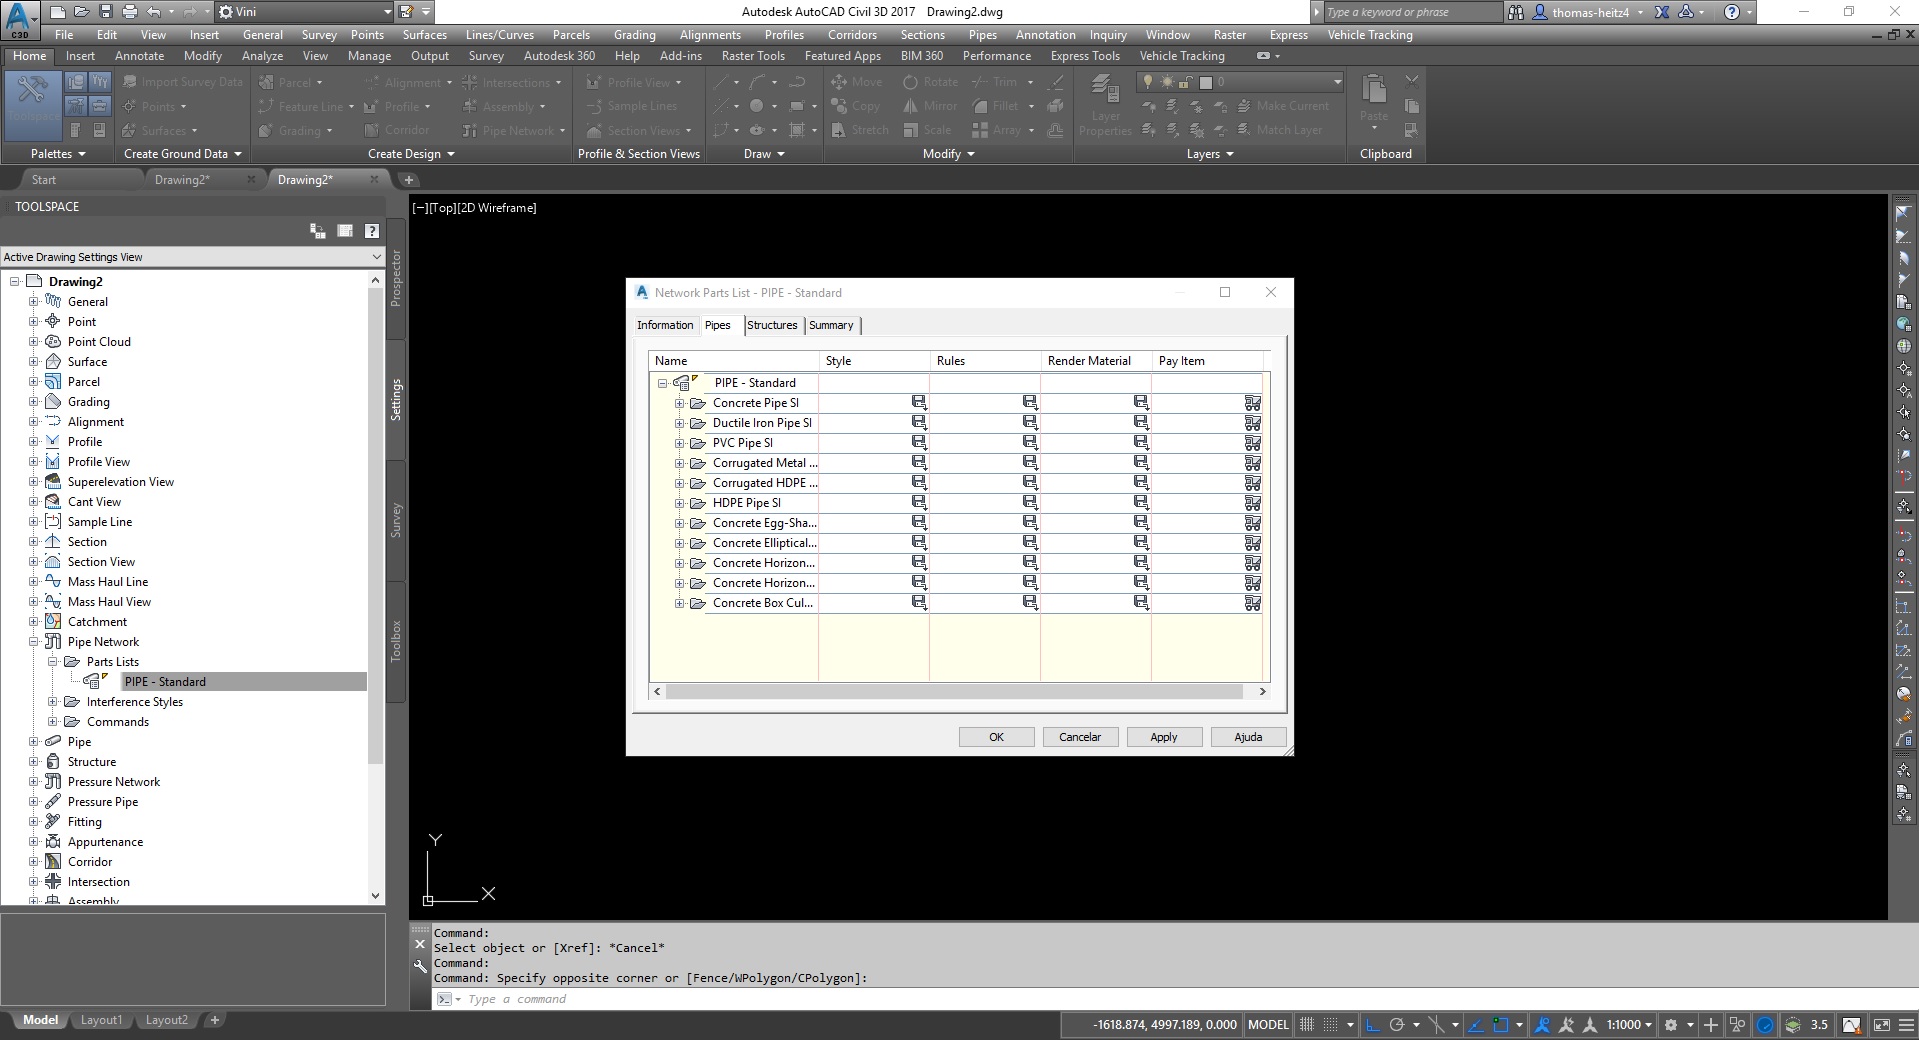1919x1040 pixels.
Task: Switch to the Information tab in dialog
Action: click(x=665, y=325)
